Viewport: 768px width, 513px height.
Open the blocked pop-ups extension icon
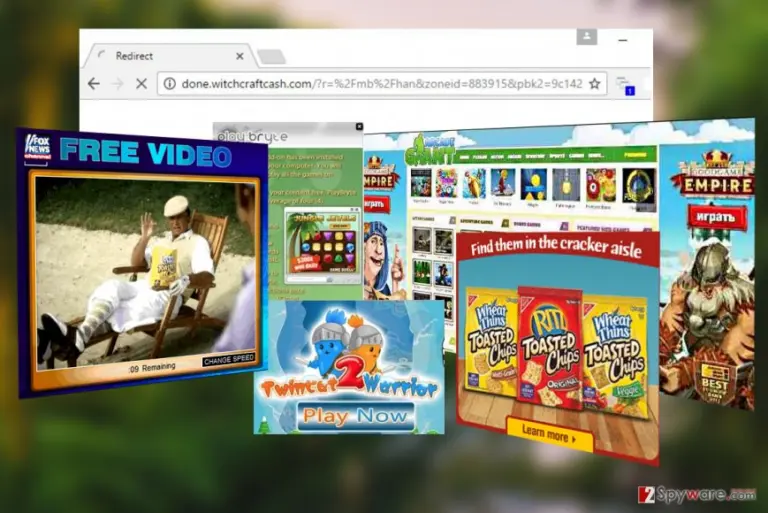click(x=625, y=86)
